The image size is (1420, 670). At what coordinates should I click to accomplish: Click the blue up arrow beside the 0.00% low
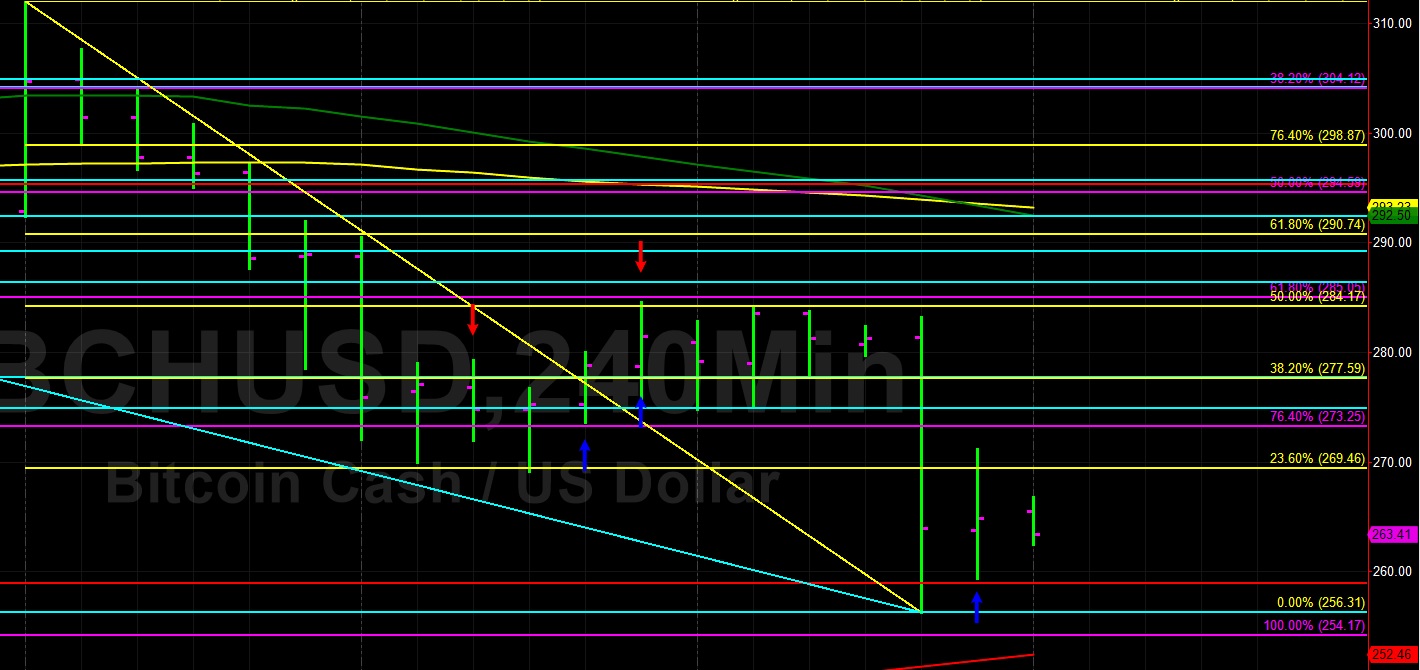click(x=977, y=607)
